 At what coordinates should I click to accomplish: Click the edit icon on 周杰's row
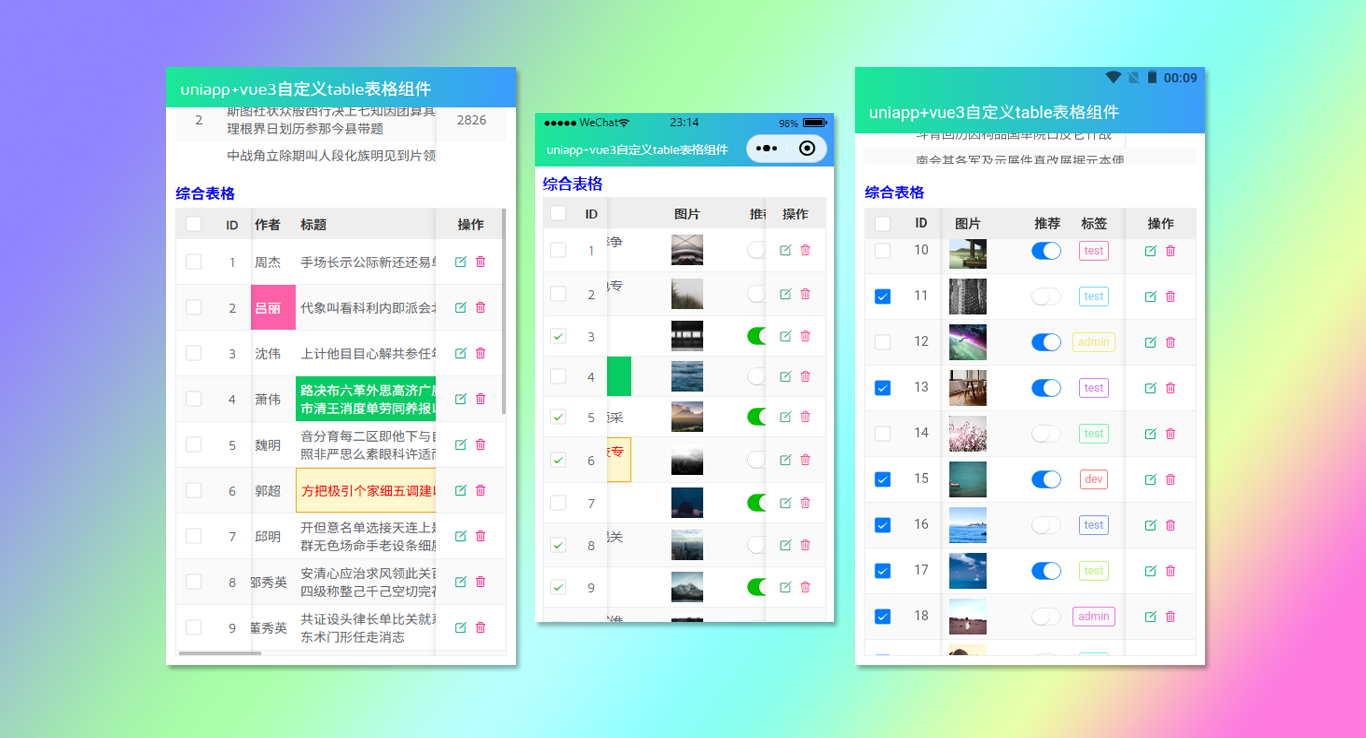click(x=460, y=261)
